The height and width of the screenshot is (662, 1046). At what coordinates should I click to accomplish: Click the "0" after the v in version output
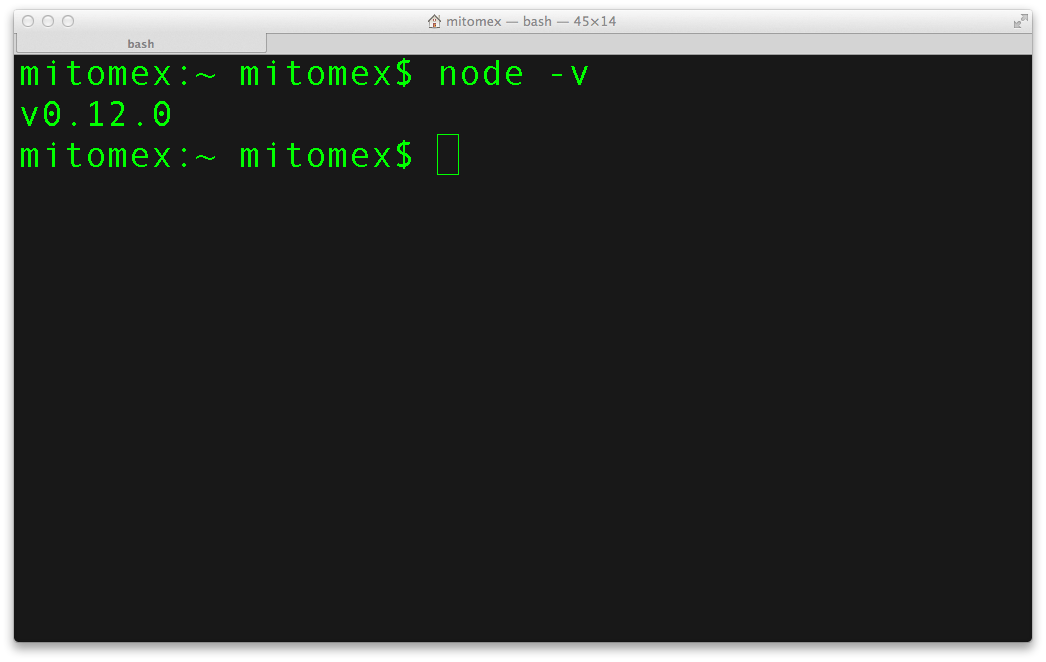tap(52, 114)
